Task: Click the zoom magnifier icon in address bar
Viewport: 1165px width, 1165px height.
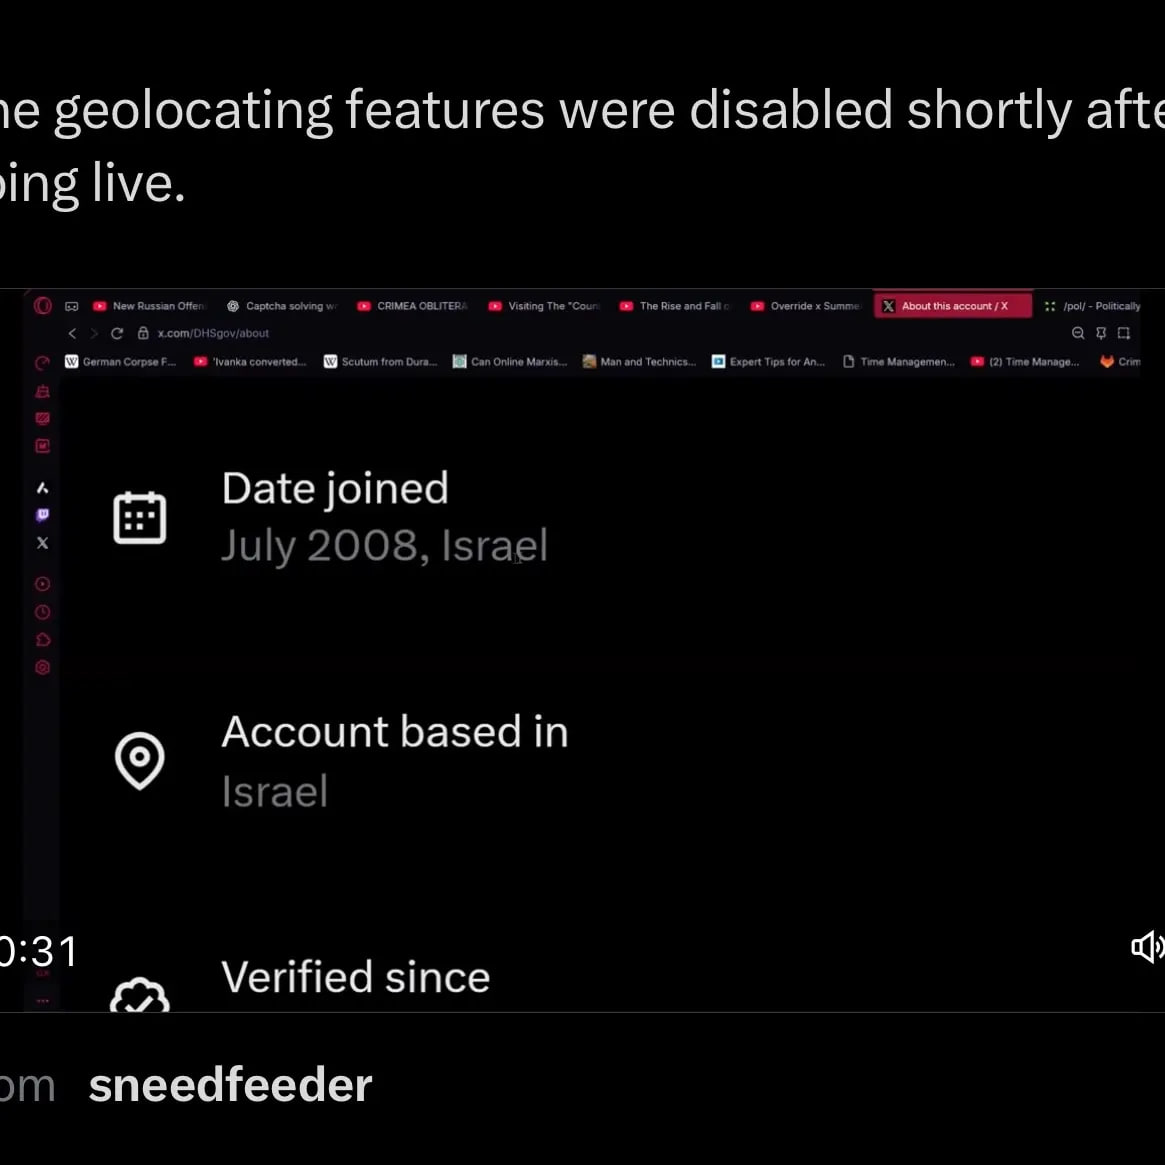Action: (1078, 333)
